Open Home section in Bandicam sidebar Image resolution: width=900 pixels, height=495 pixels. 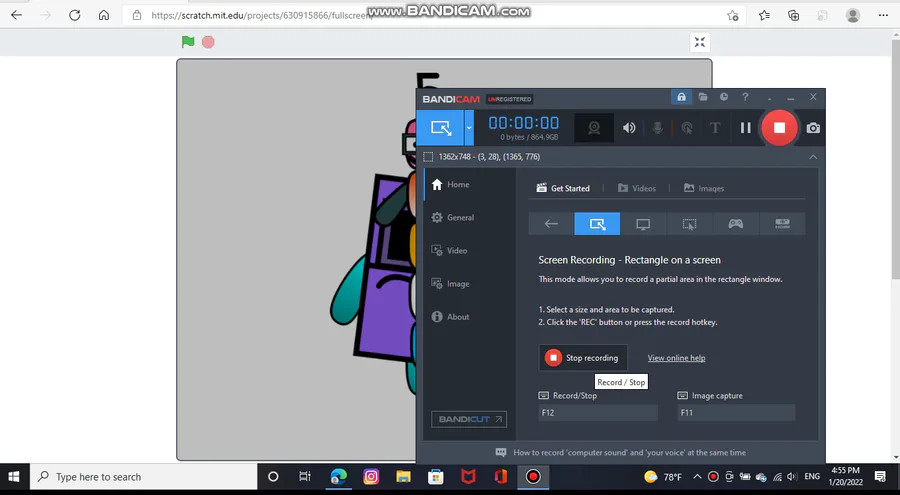click(458, 184)
